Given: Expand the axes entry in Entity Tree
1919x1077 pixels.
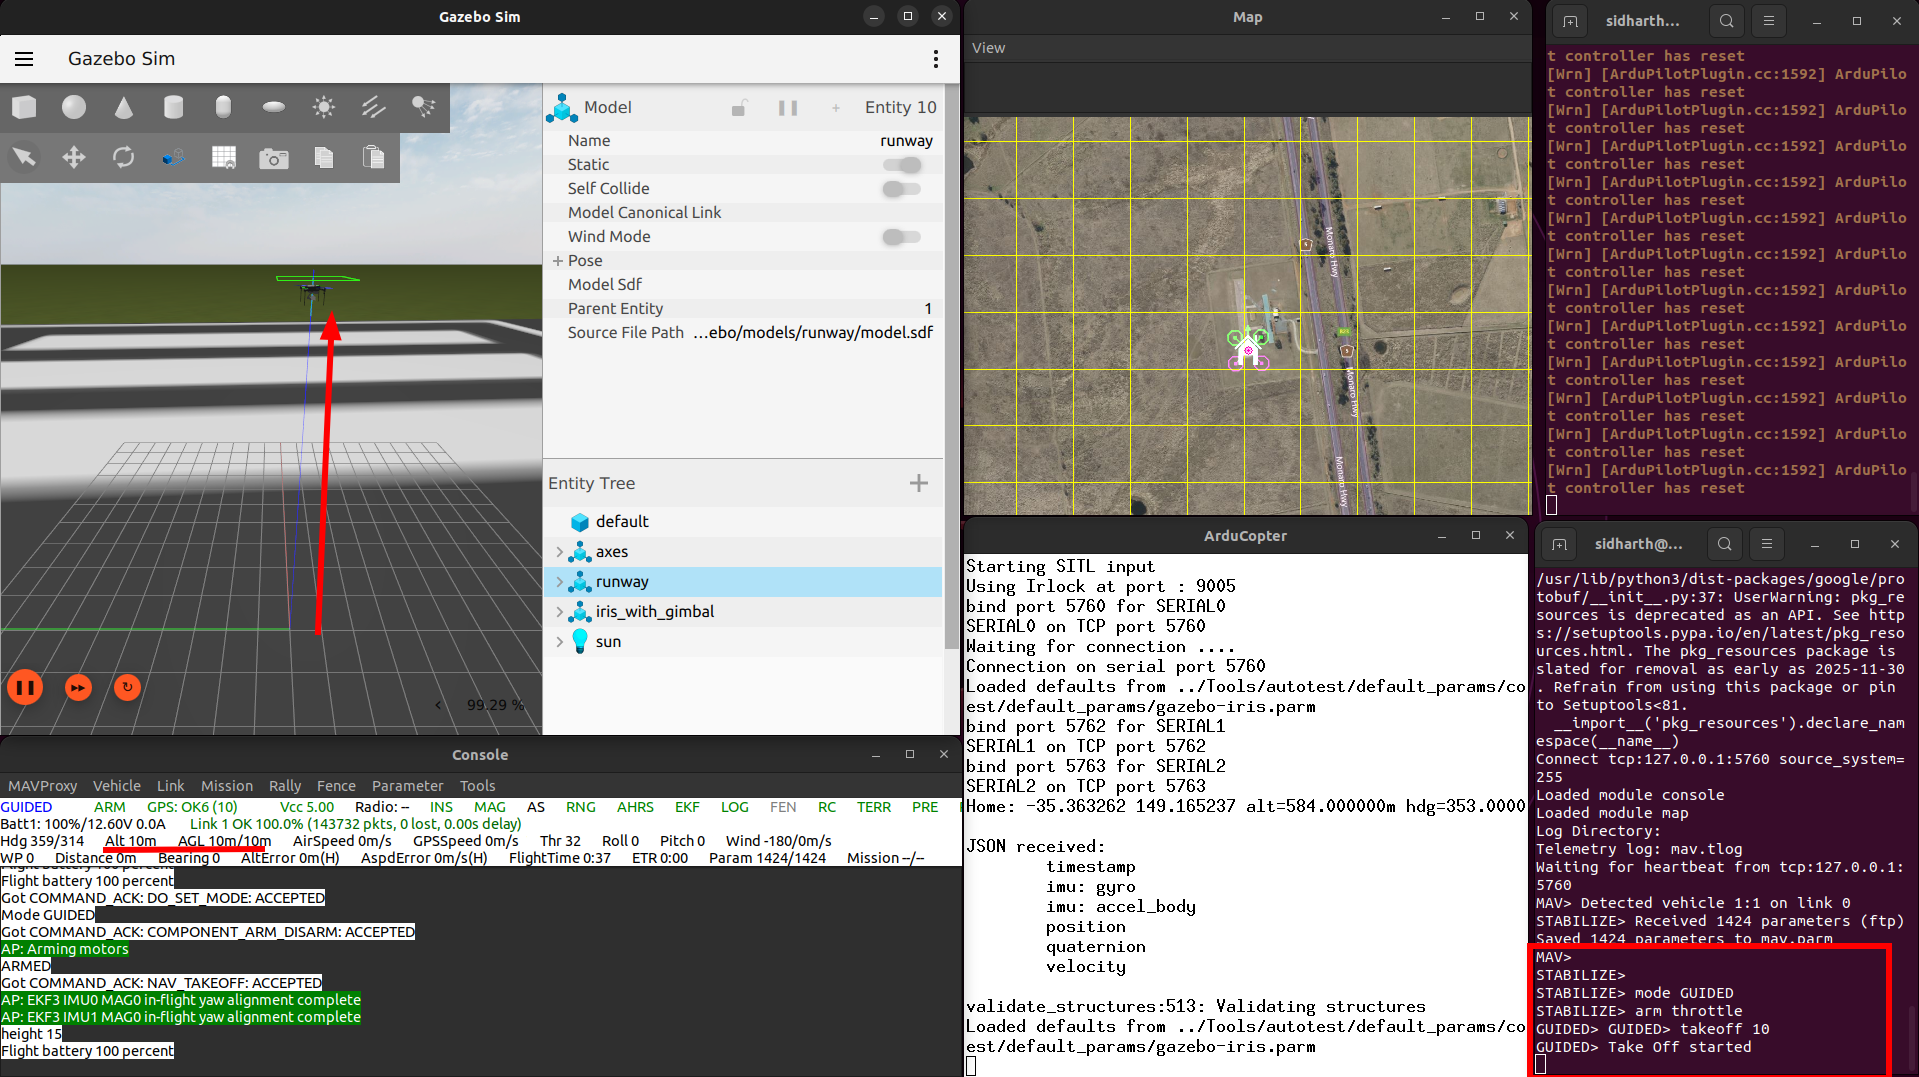Looking at the screenshot, I should point(560,552).
